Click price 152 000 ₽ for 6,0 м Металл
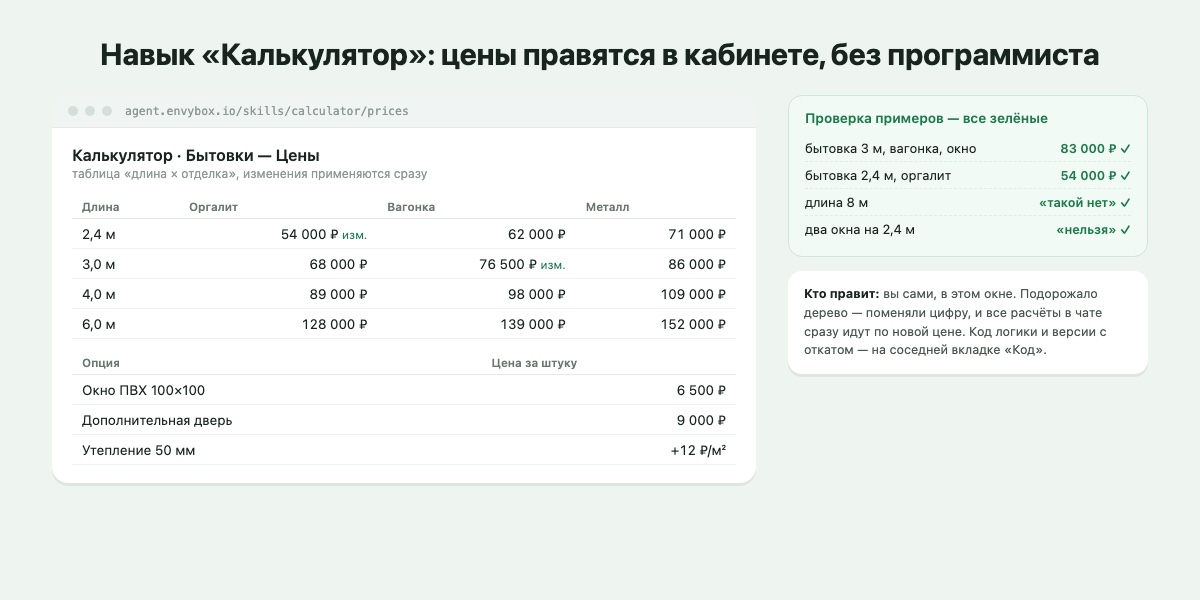The height and width of the screenshot is (600, 1200). pos(694,325)
